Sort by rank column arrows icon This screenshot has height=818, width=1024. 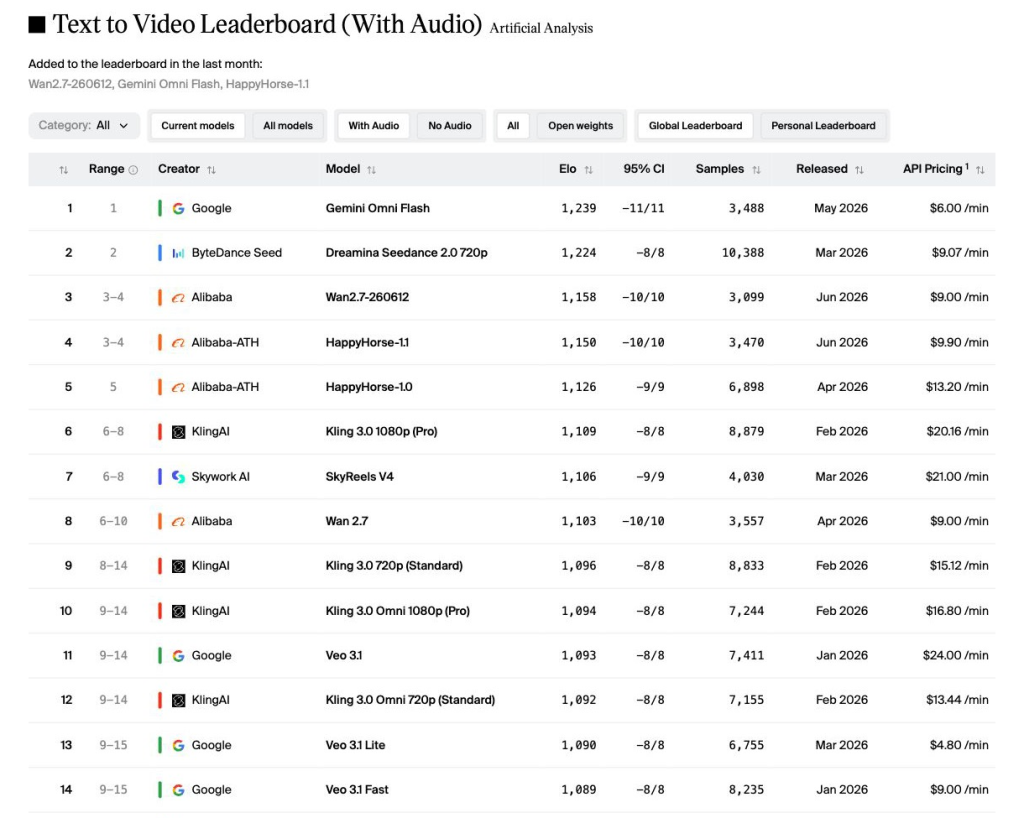click(63, 170)
